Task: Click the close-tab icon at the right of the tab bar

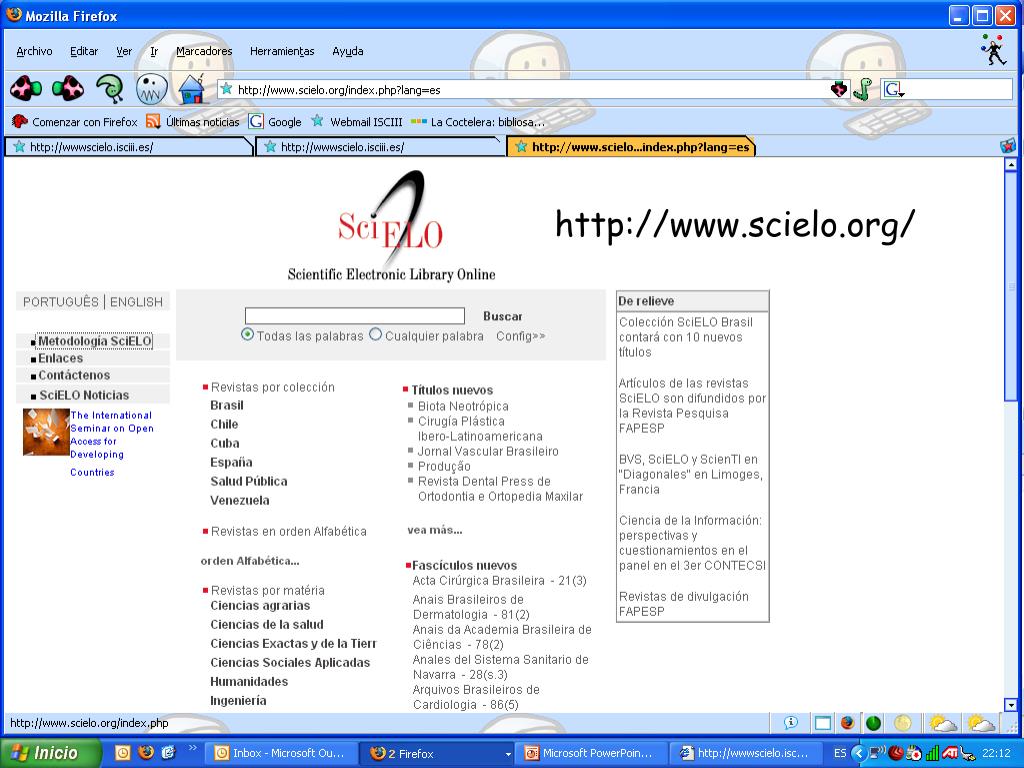Action: tap(1008, 146)
